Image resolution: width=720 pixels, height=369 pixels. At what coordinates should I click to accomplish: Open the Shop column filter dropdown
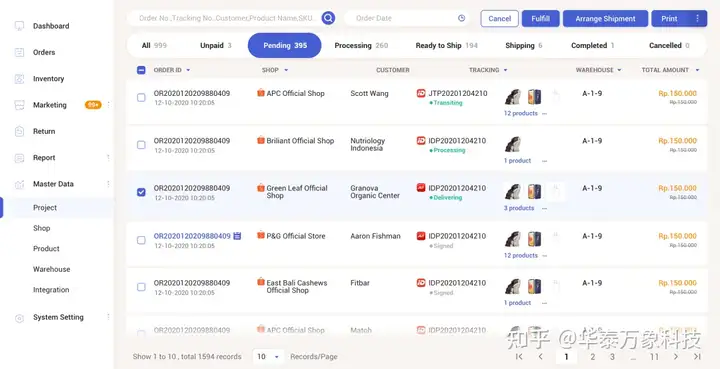coord(286,70)
